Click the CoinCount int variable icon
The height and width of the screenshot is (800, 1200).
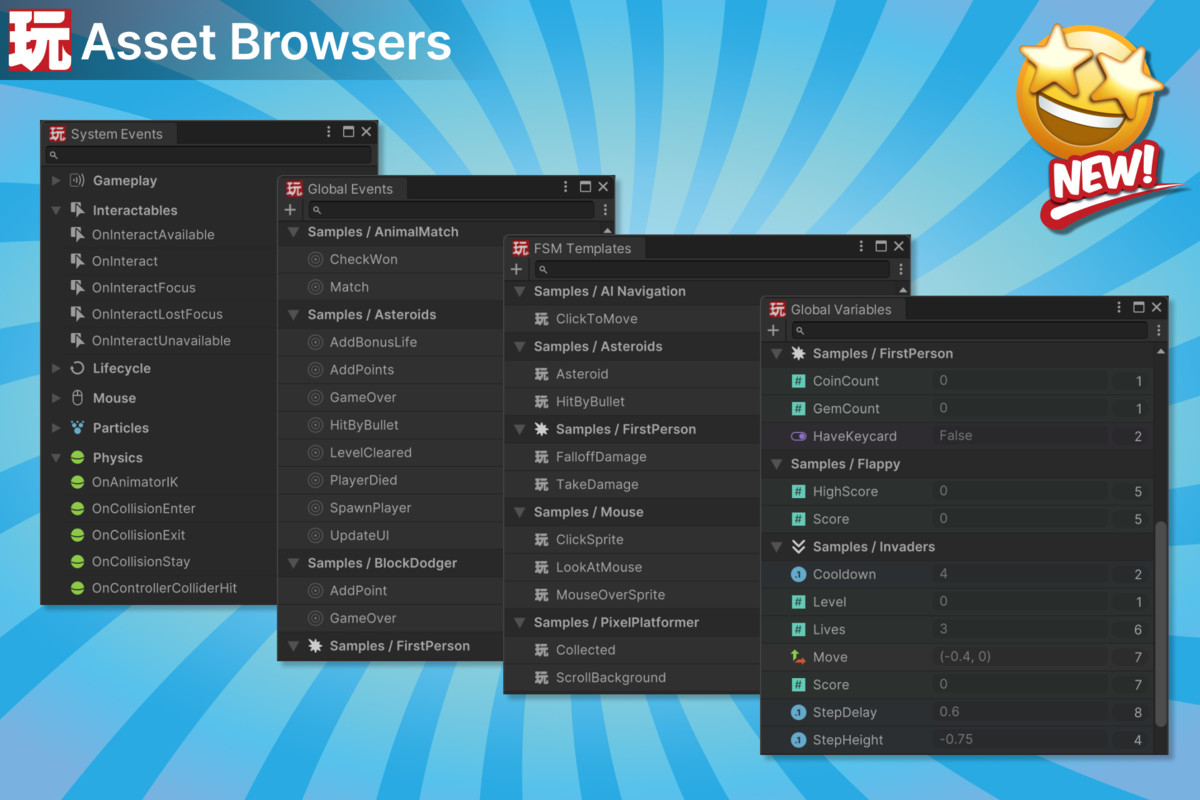[798, 381]
